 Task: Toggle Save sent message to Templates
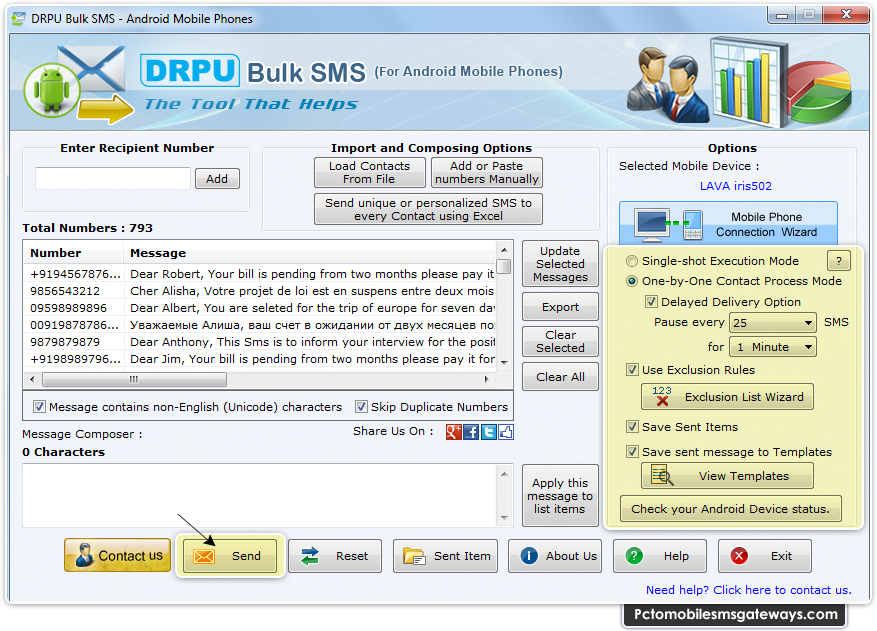tap(632, 451)
